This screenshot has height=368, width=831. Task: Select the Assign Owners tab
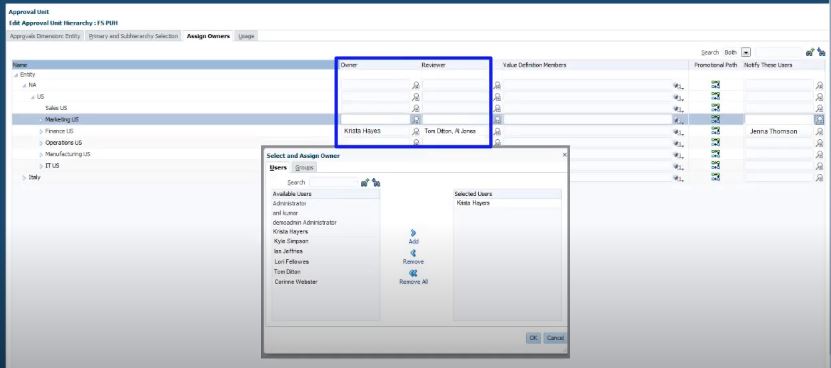(208, 36)
